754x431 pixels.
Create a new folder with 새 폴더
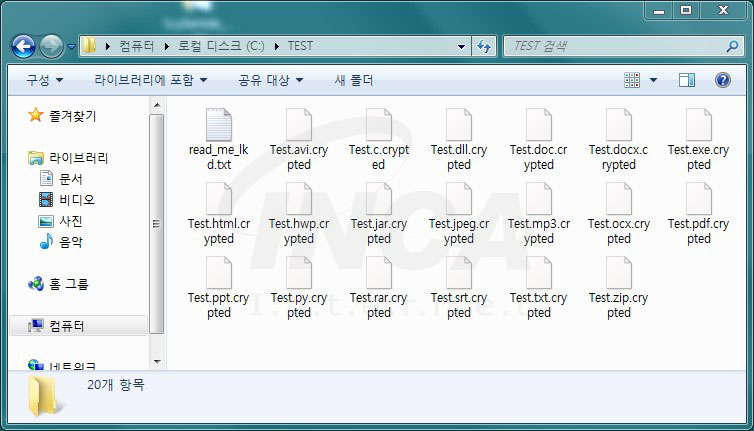[353, 80]
